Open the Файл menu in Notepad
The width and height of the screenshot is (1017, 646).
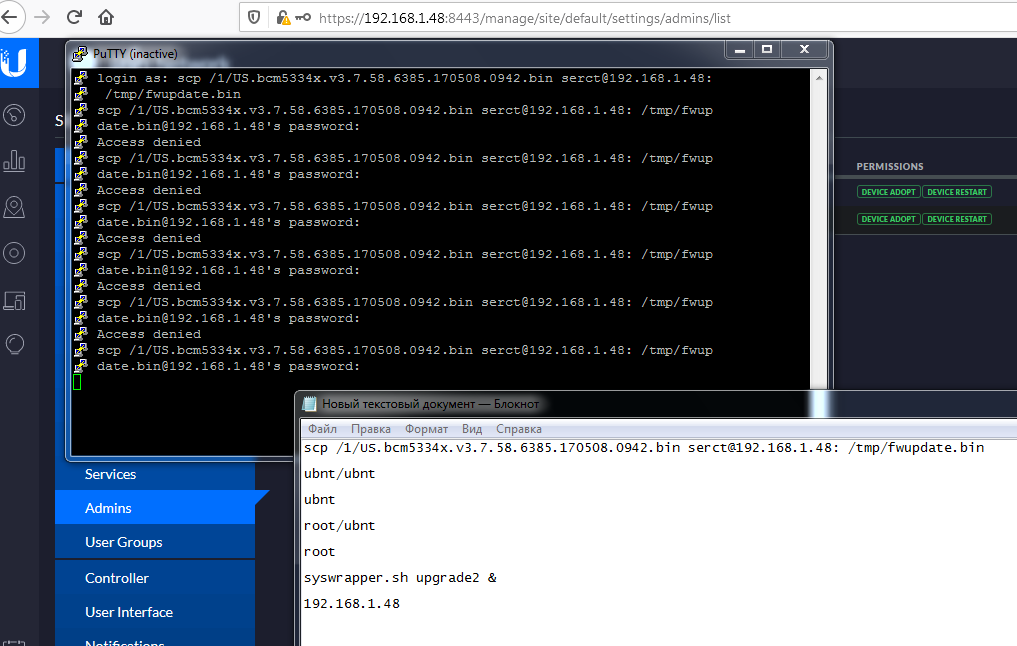point(322,429)
